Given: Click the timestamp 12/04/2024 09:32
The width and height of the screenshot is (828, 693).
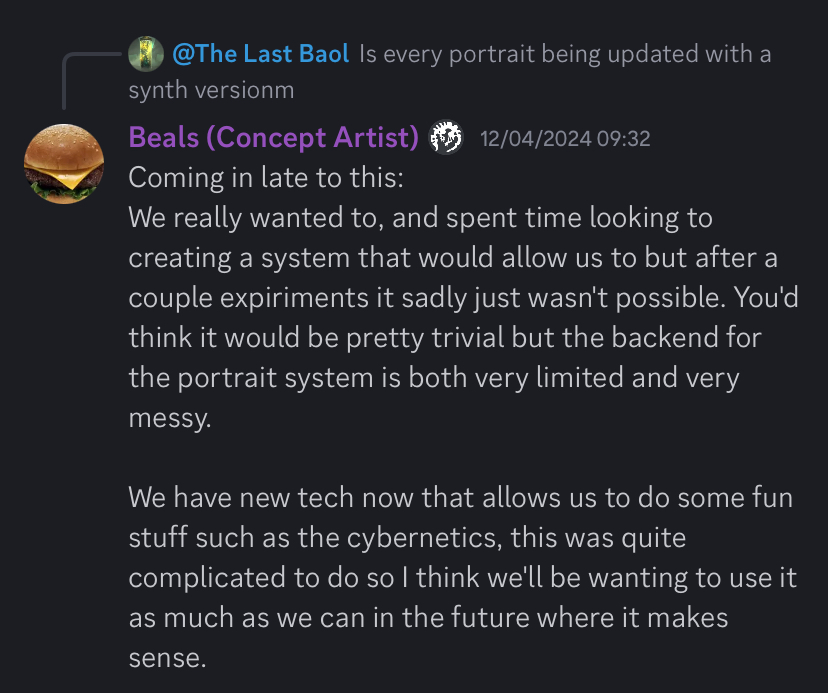Looking at the screenshot, I should click(565, 139).
